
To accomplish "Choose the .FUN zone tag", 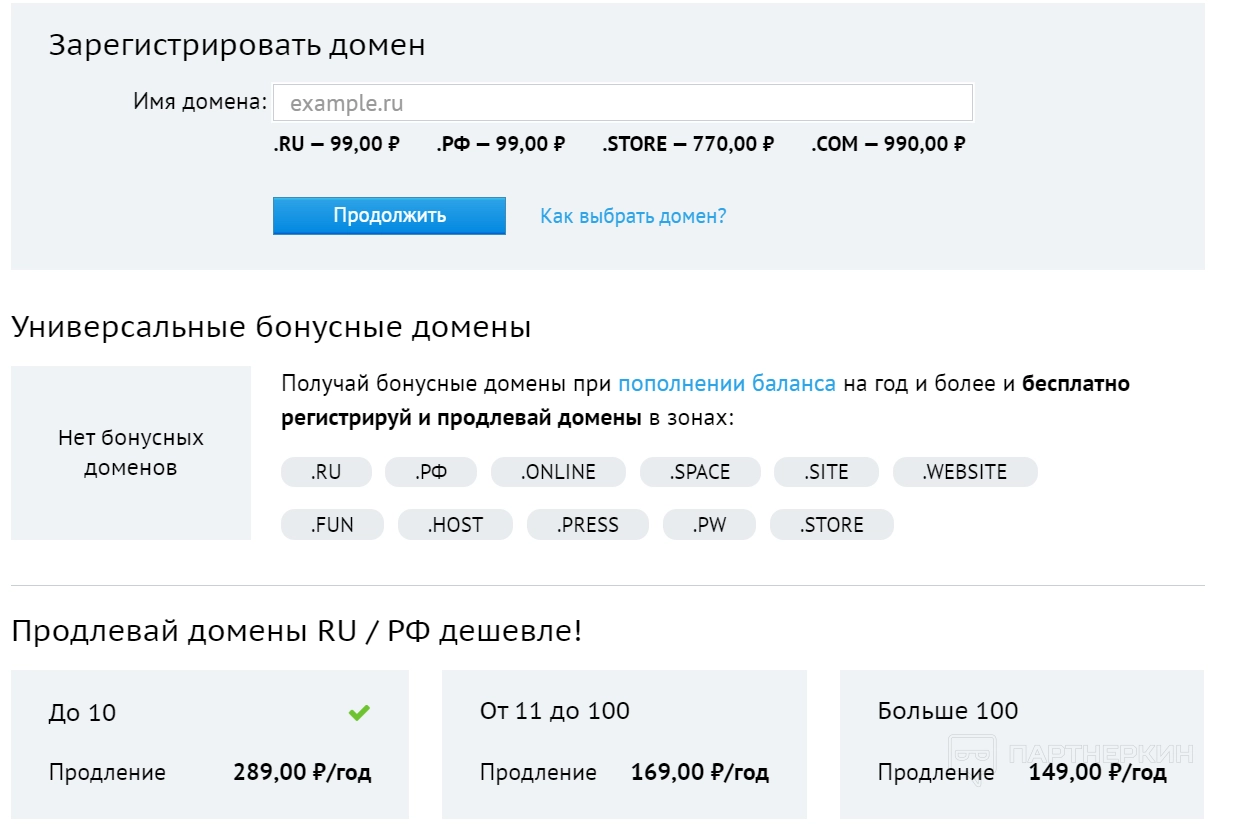I will coord(332,525).
